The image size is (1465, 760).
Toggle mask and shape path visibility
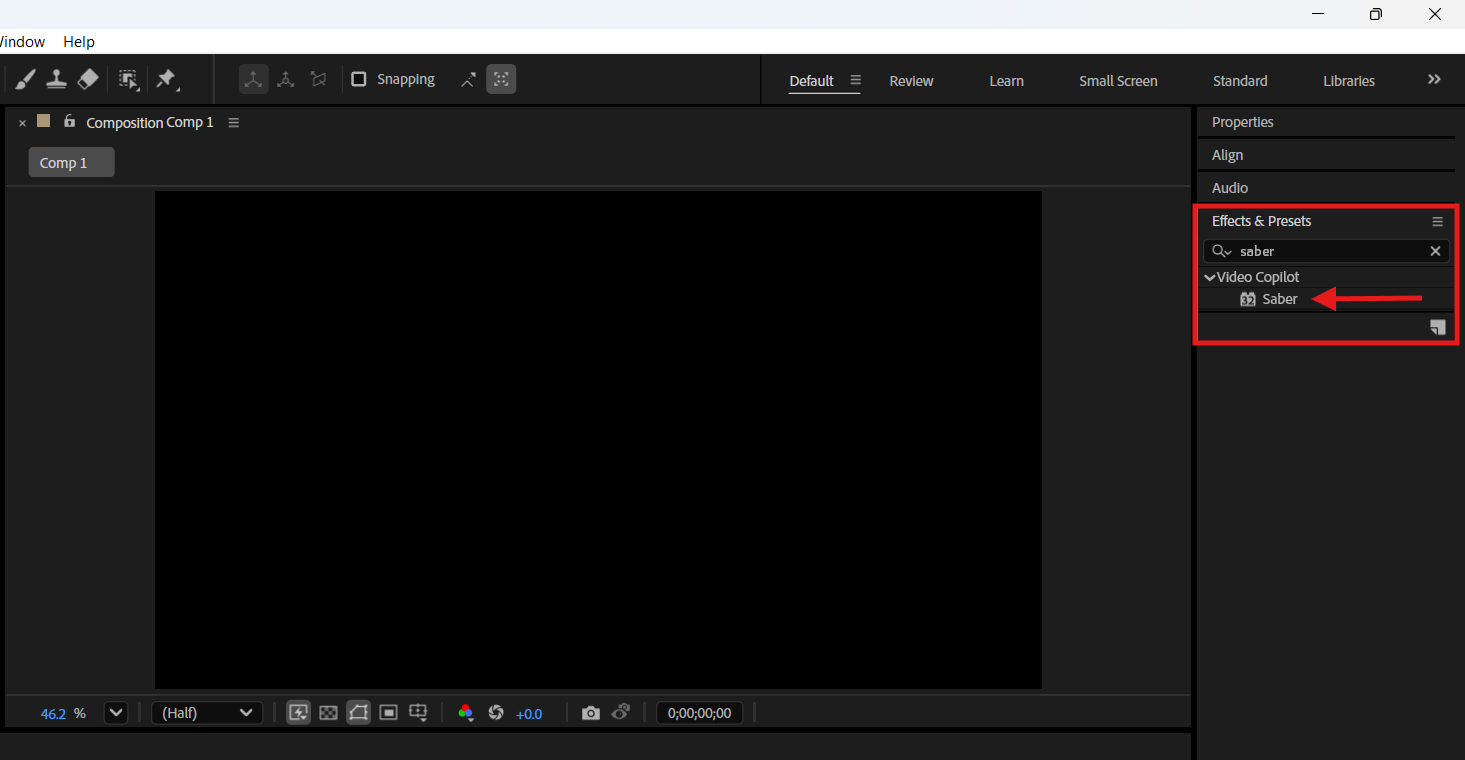coord(358,713)
